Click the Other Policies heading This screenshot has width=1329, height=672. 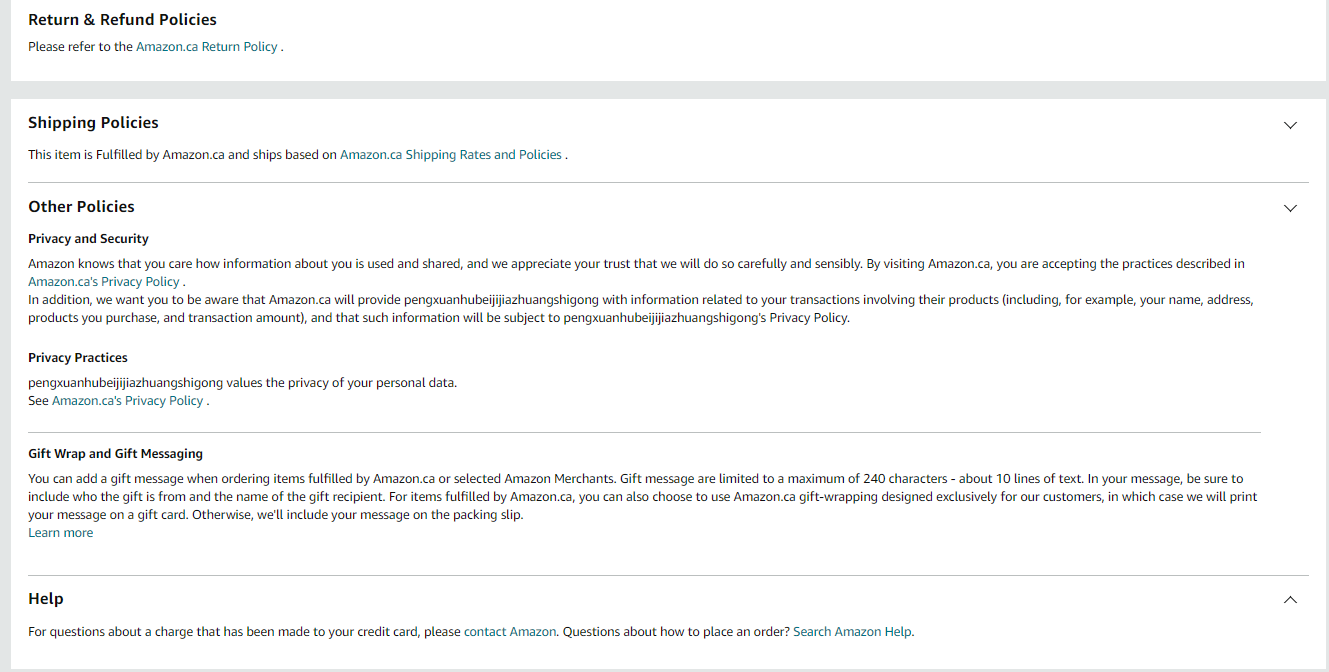[81, 207]
